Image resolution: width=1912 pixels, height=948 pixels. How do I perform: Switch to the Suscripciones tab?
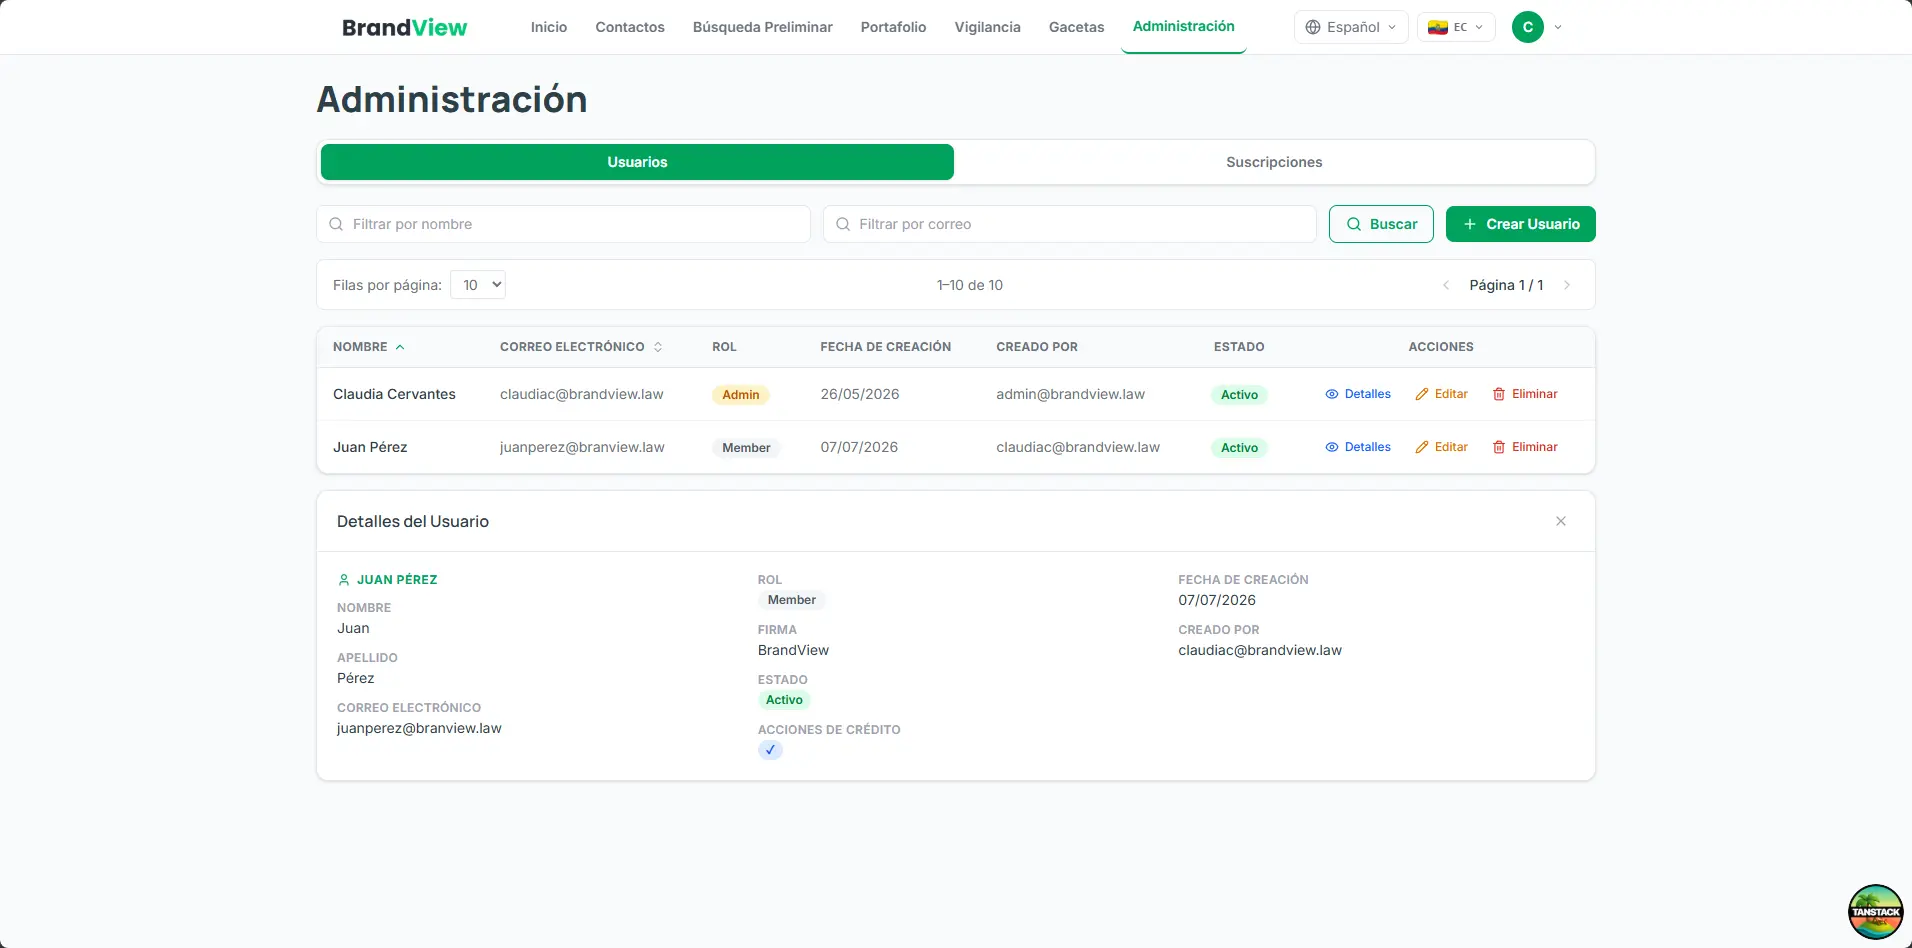[1274, 162]
